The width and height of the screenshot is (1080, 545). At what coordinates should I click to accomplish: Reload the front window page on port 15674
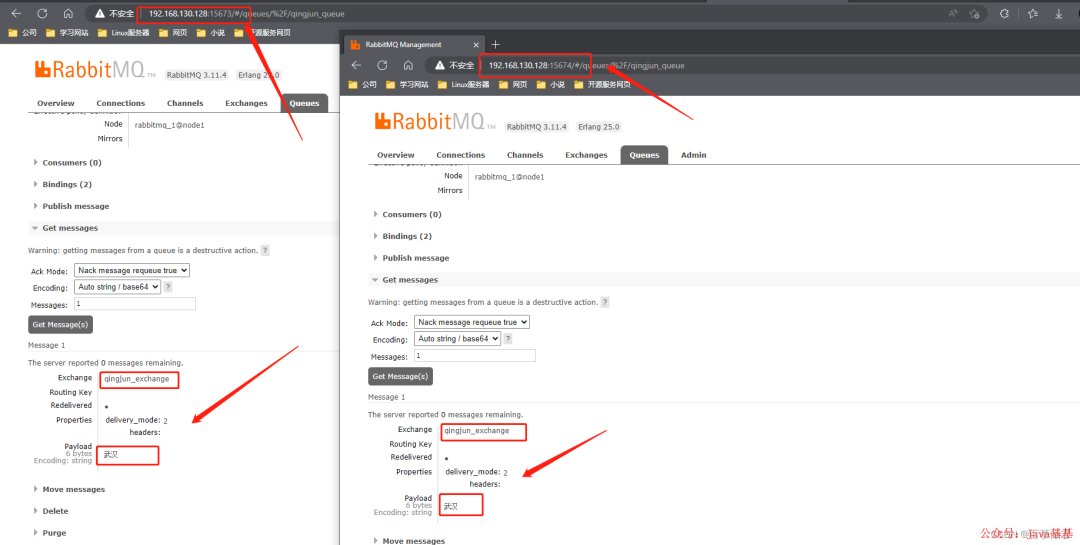(x=382, y=65)
